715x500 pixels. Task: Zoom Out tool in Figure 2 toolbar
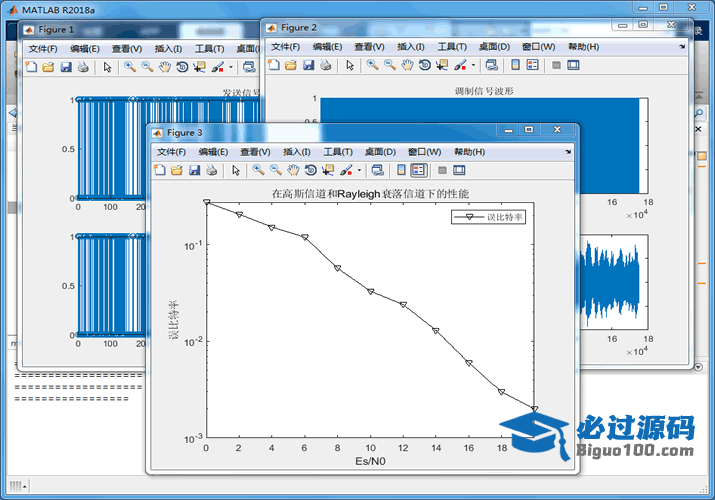point(389,65)
